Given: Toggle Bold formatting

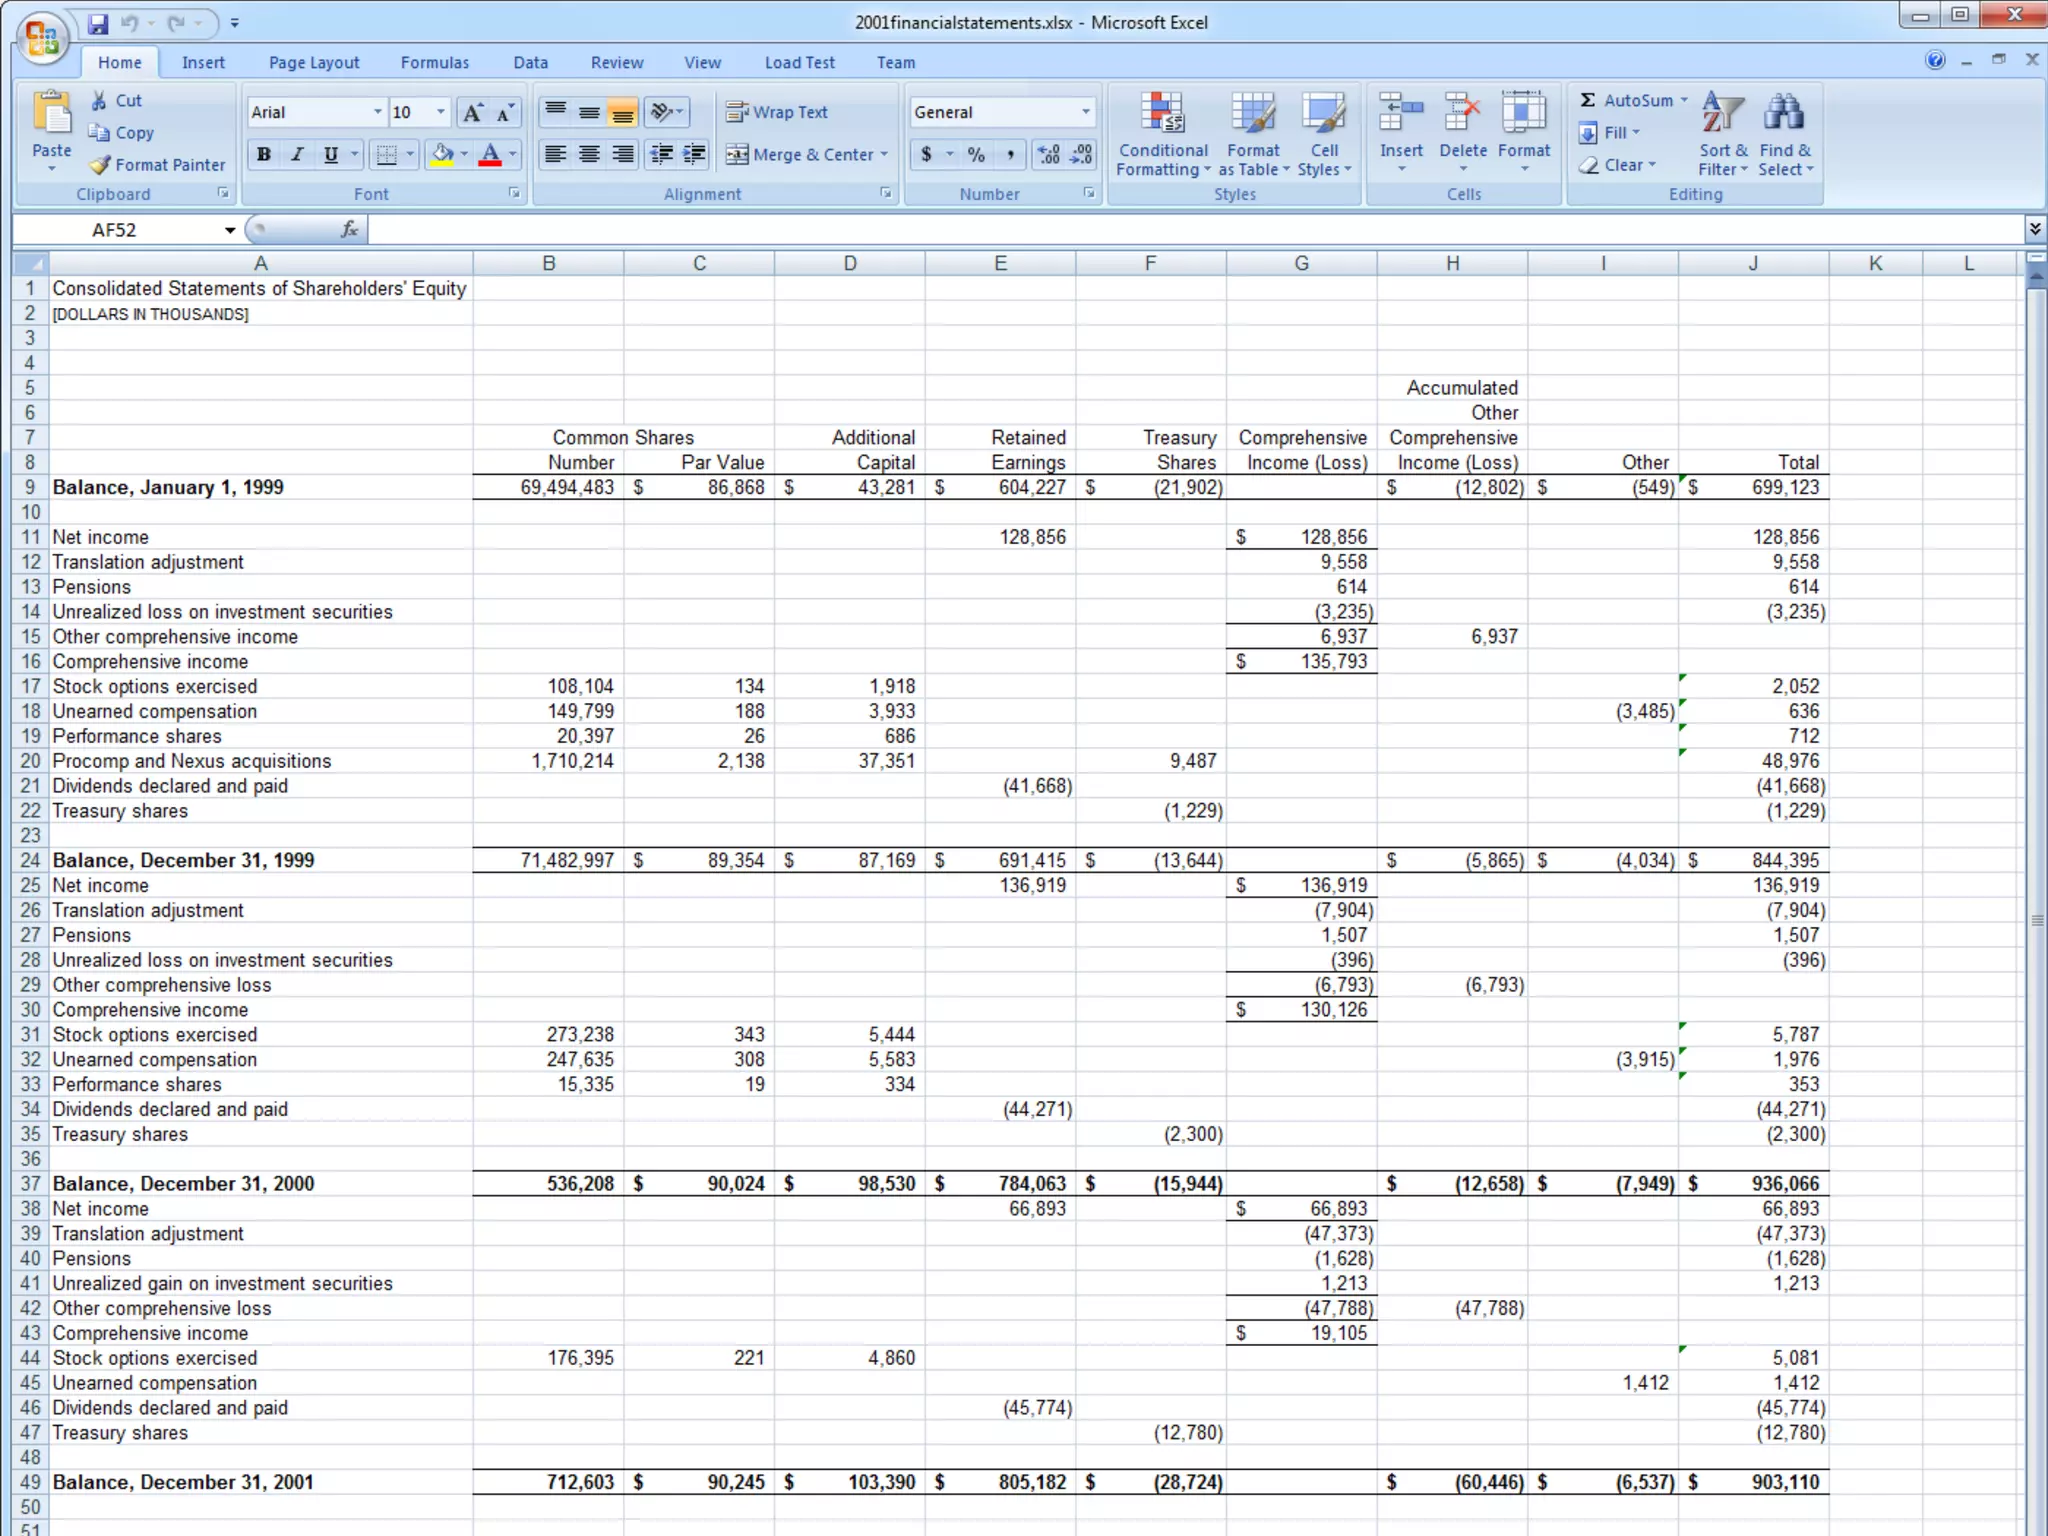Looking at the screenshot, I should 263,154.
